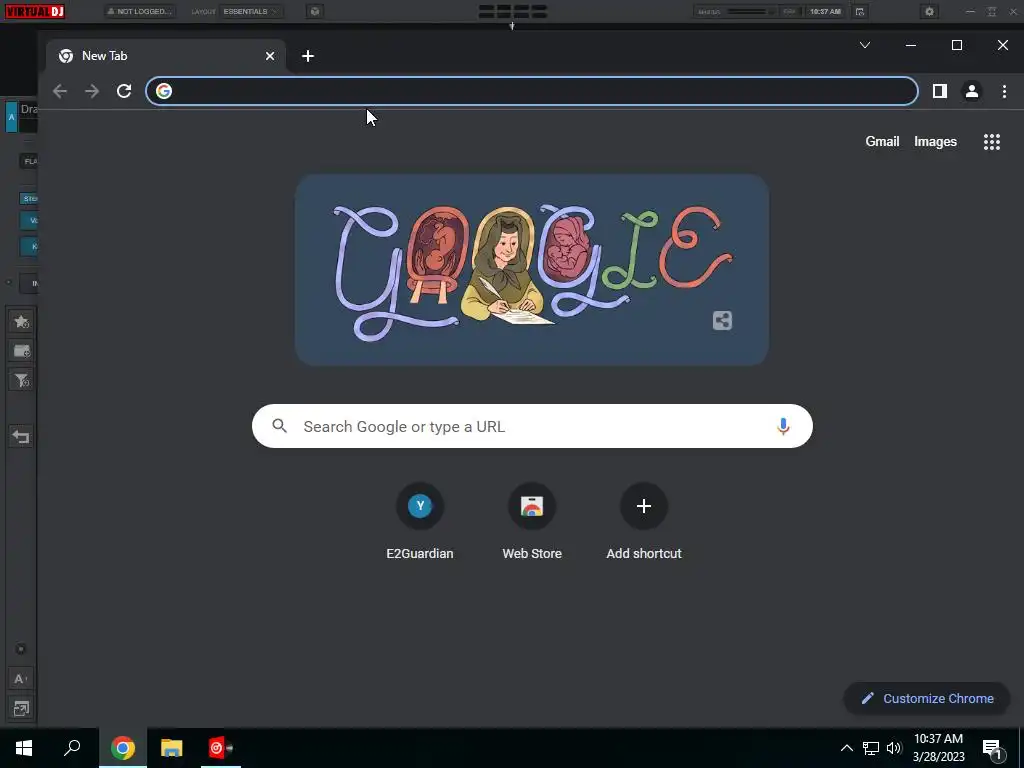The width and height of the screenshot is (1024, 768).
Task: Open Chrome's three-dot menu
Action: (x=1004, y=91)
